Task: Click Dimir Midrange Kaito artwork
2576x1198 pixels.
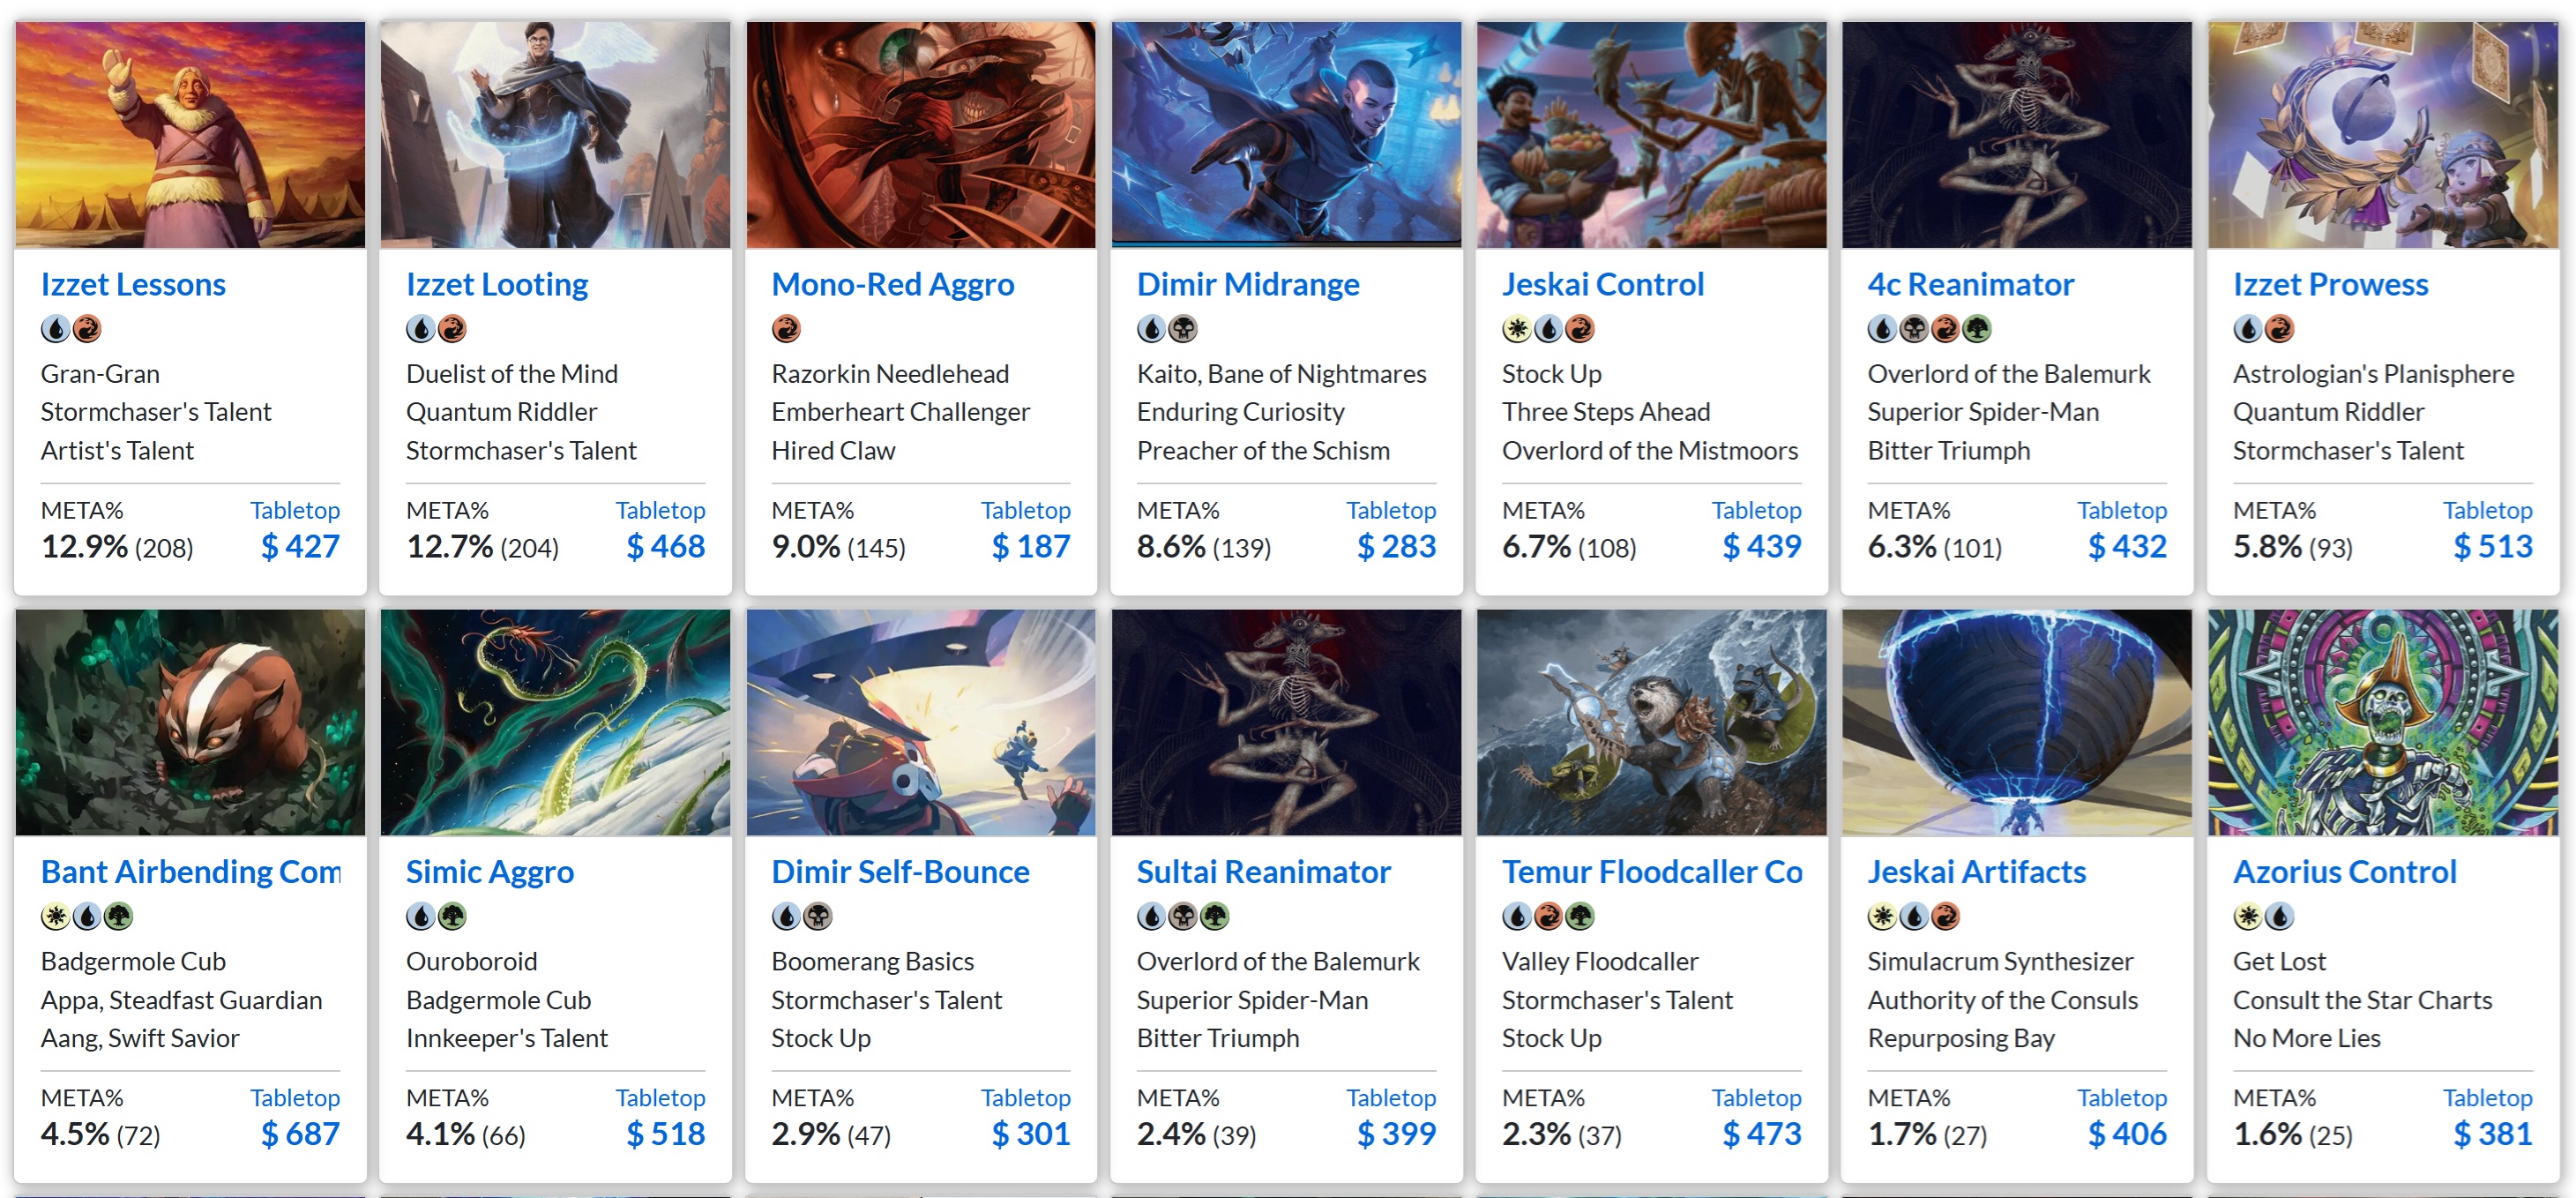Action: (1286, 135)
